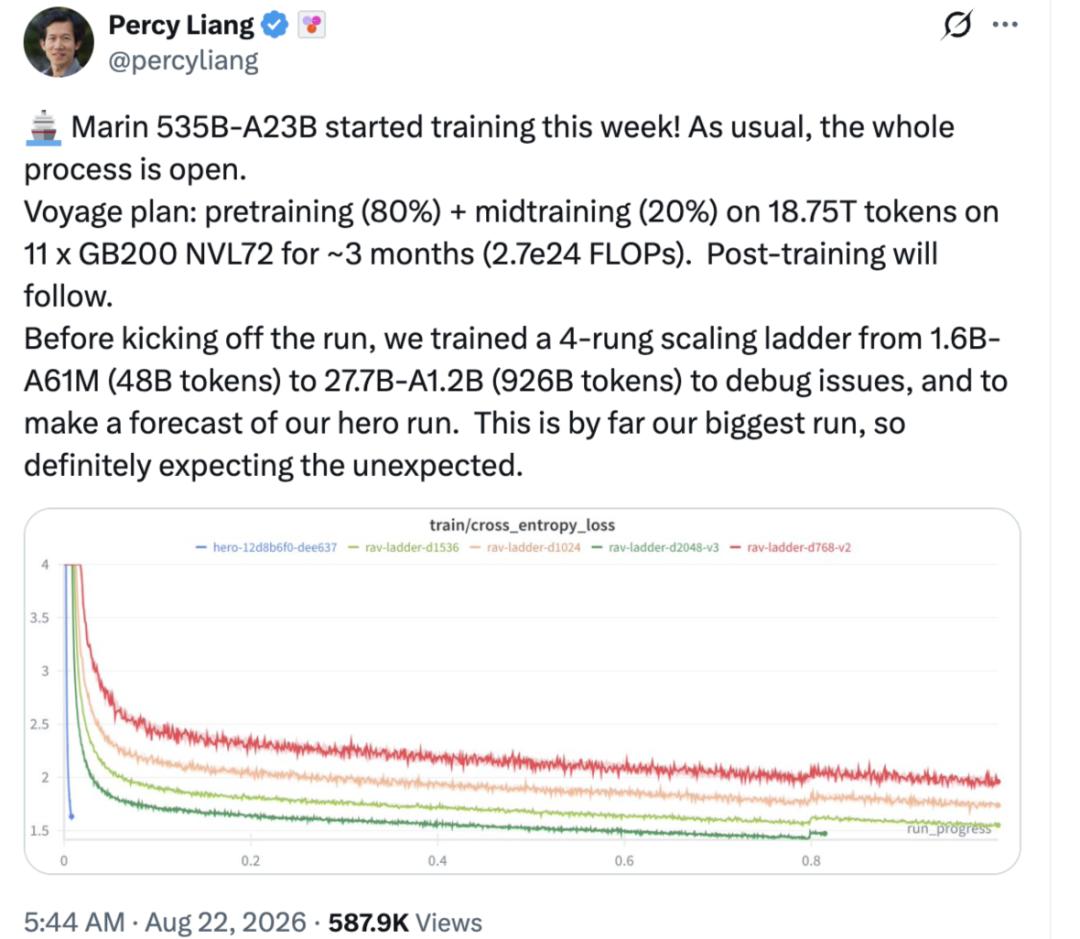The image size is (1080, 939).
Task: Click the blue verified checkmark badge
Action: click(276, 25)
